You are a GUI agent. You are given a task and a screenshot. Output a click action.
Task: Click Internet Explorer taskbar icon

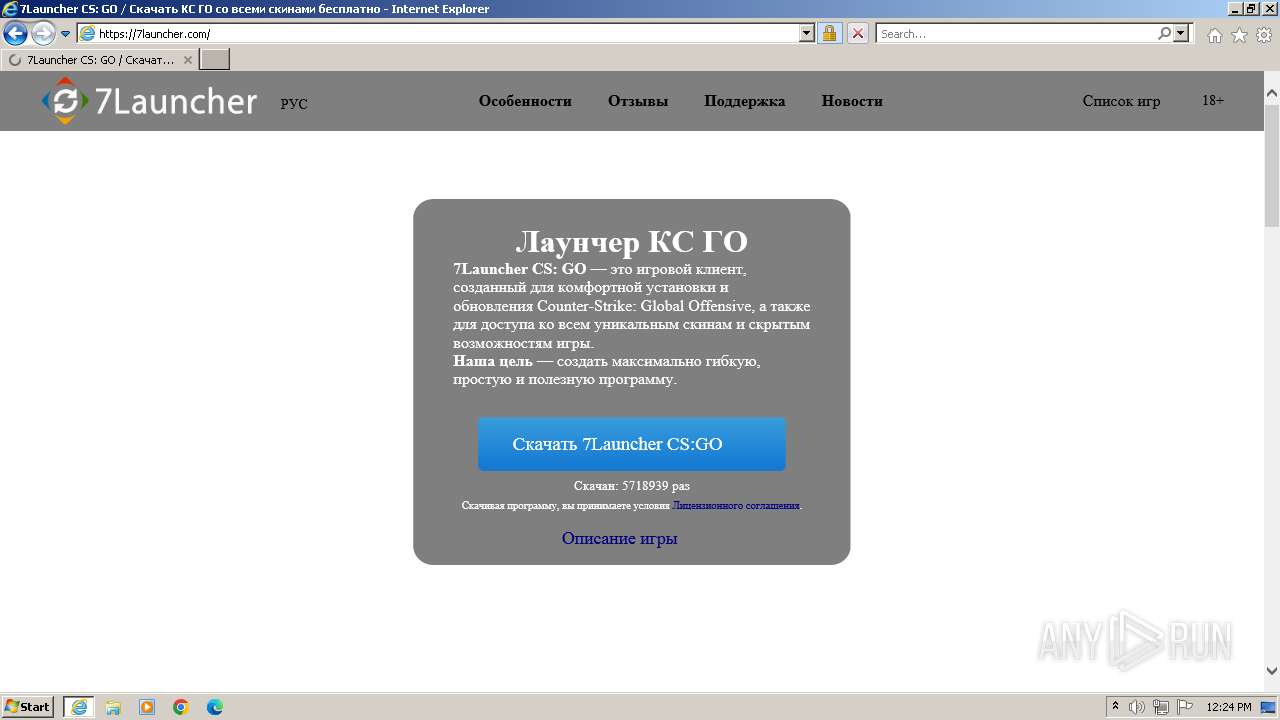[79, 707]
